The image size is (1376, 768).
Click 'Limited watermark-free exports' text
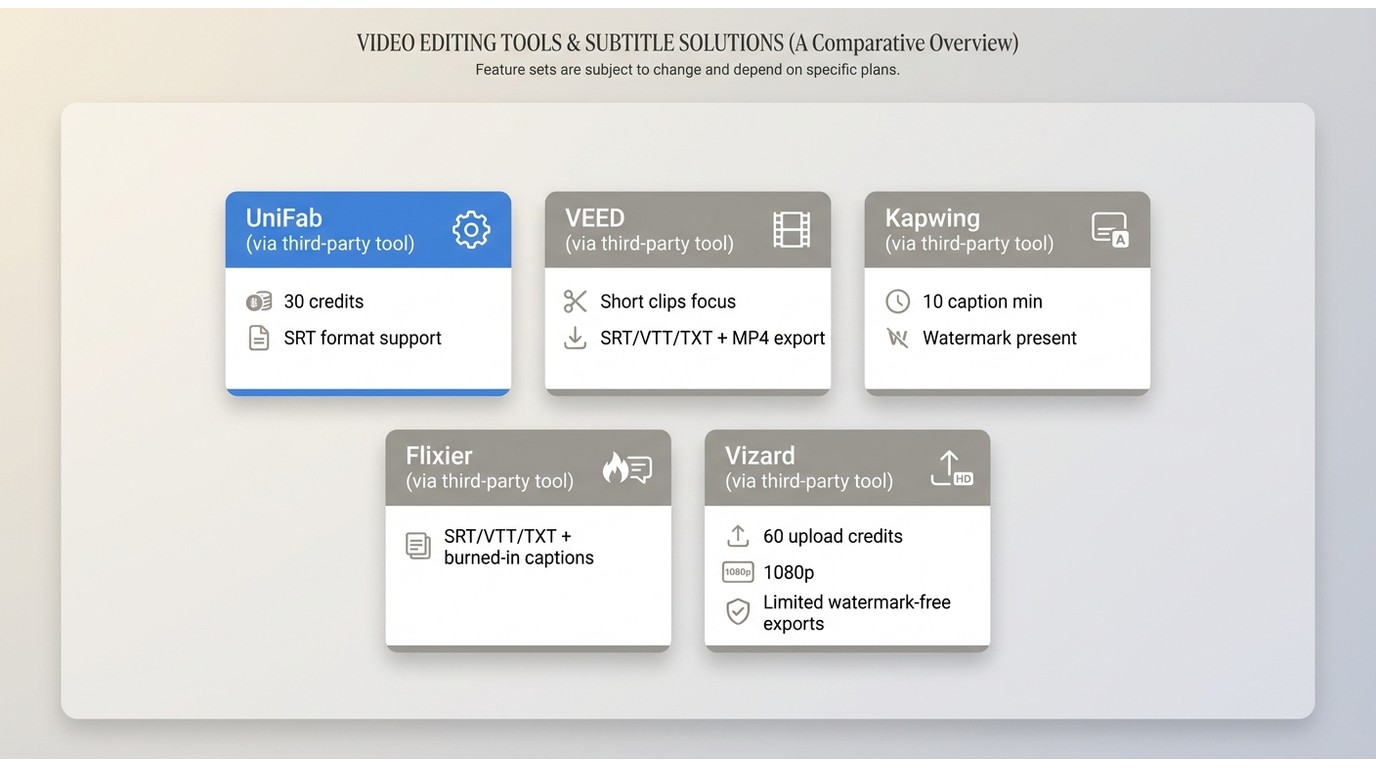click(x=857, y=613)
